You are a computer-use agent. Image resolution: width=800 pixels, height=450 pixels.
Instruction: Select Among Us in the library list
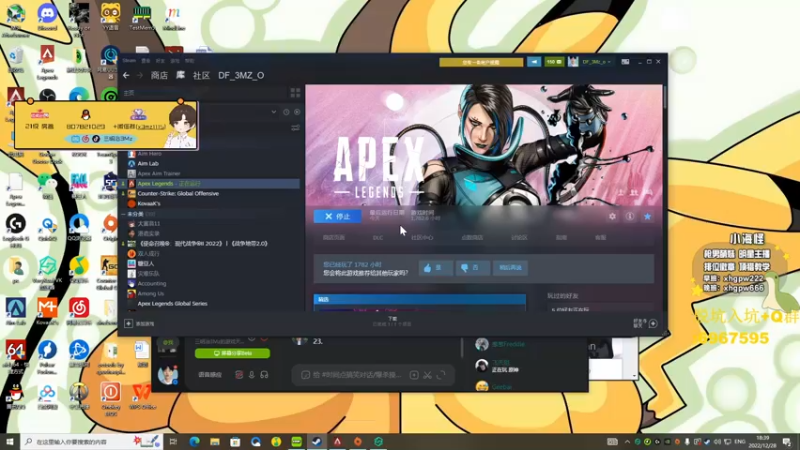tap(151, 294)
